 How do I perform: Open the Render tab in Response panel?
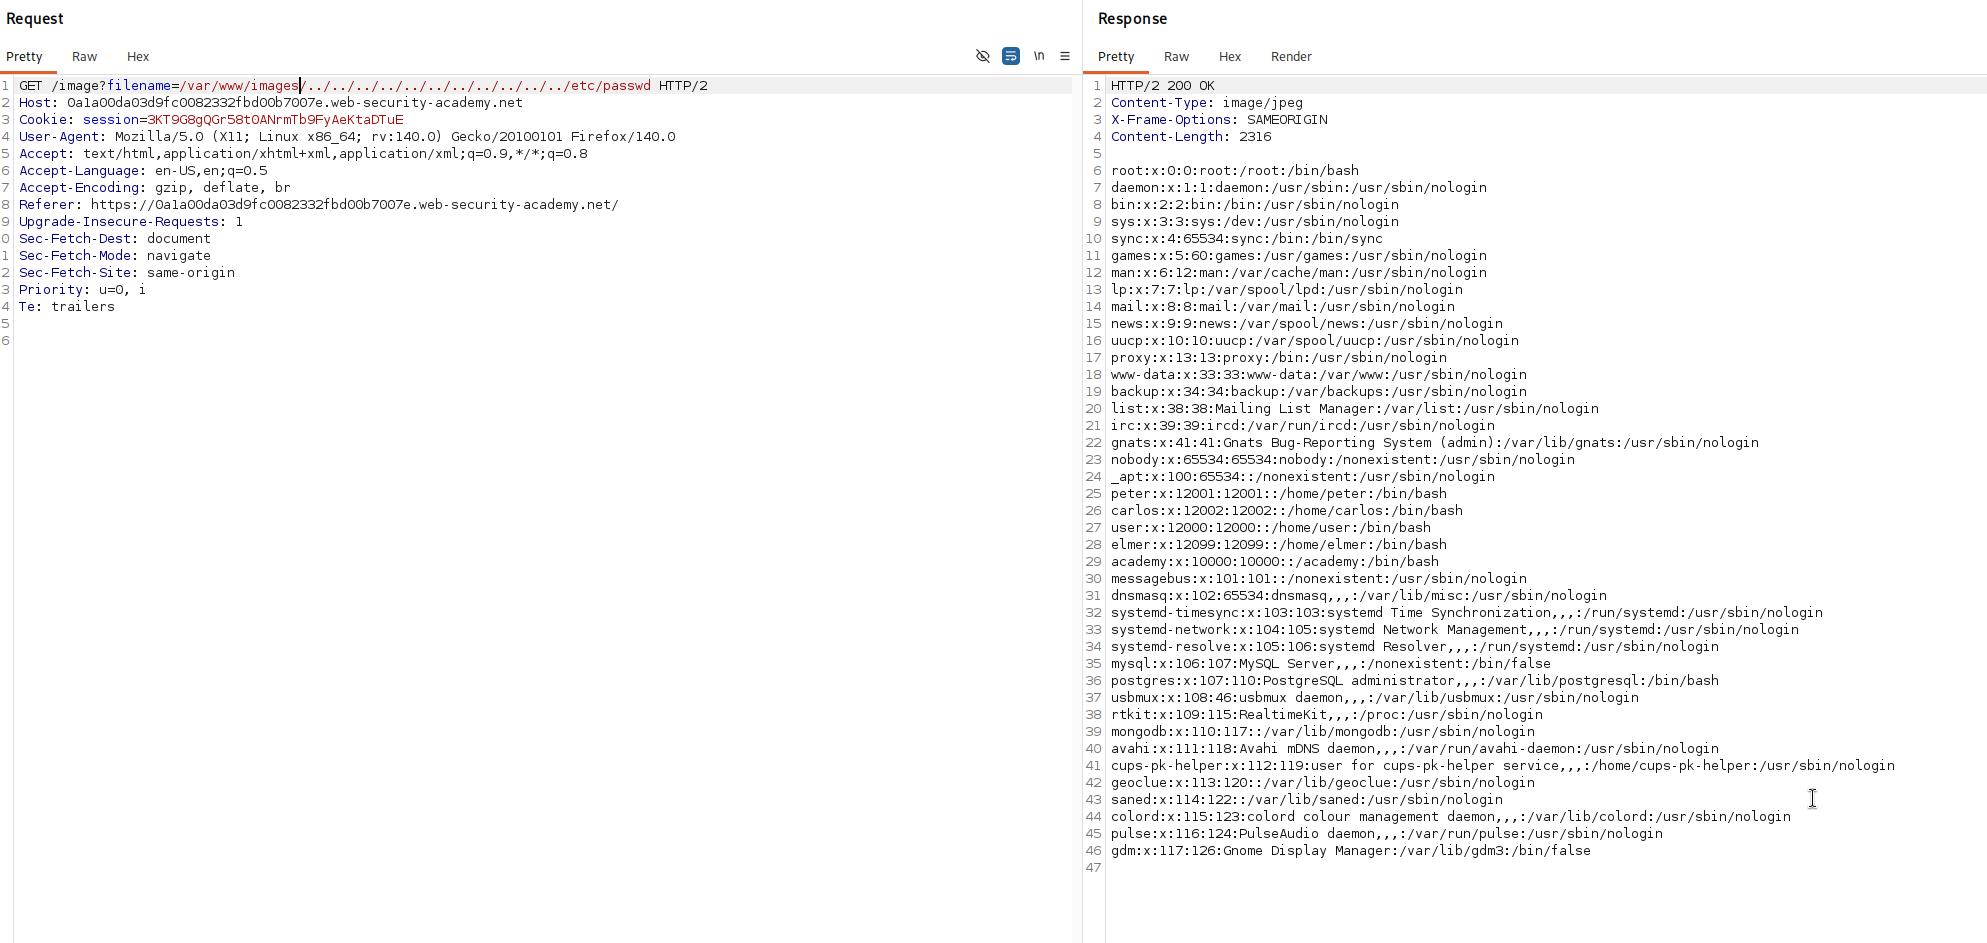[1291, 57]
